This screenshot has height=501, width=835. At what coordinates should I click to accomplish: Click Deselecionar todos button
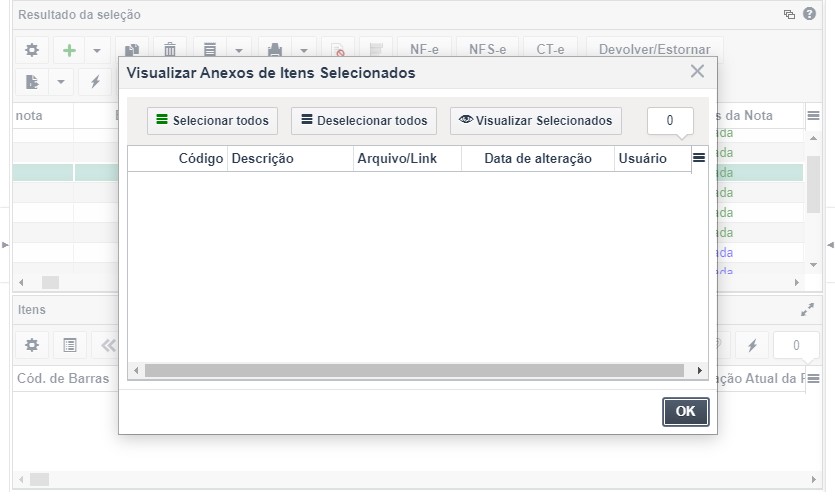click(364, 120)
